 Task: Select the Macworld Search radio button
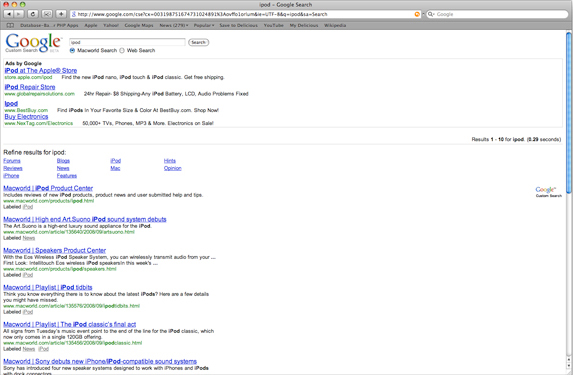pos(72,50)
